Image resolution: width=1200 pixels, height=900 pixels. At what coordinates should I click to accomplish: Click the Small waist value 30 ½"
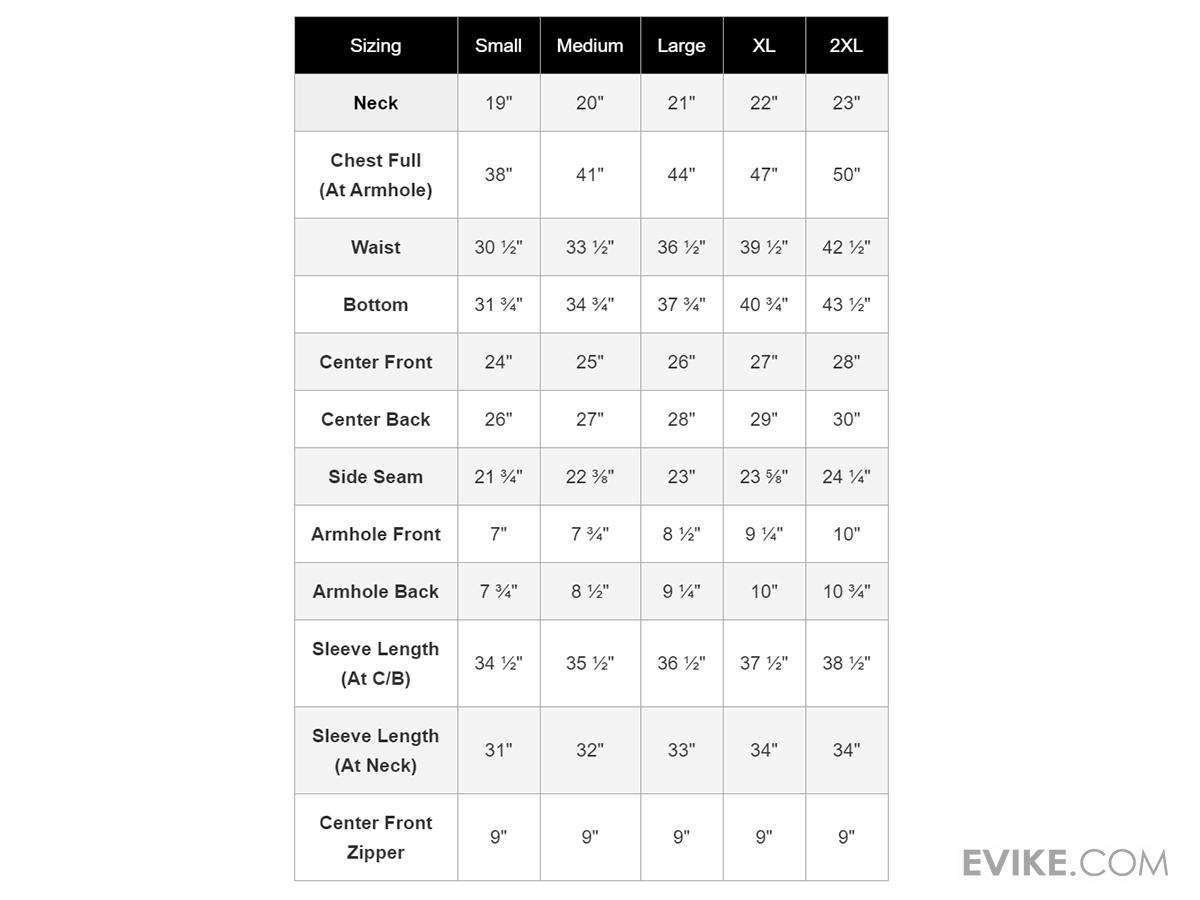[498, 247]
